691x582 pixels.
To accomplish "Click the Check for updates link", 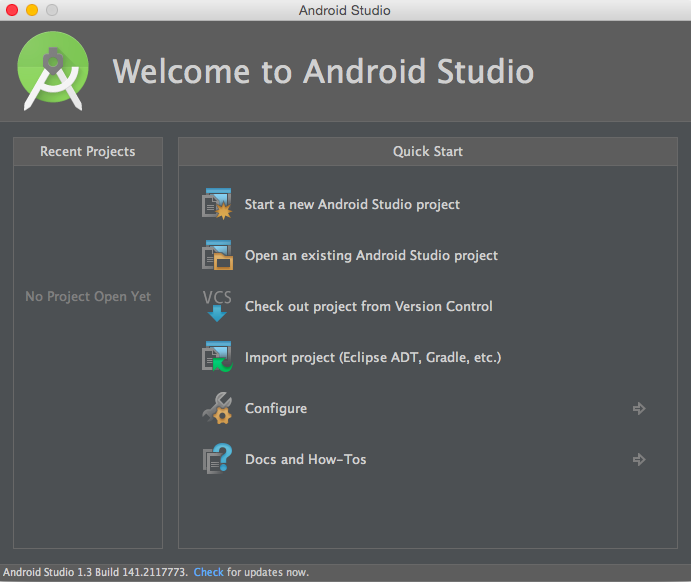I will [x=208, y=572].
